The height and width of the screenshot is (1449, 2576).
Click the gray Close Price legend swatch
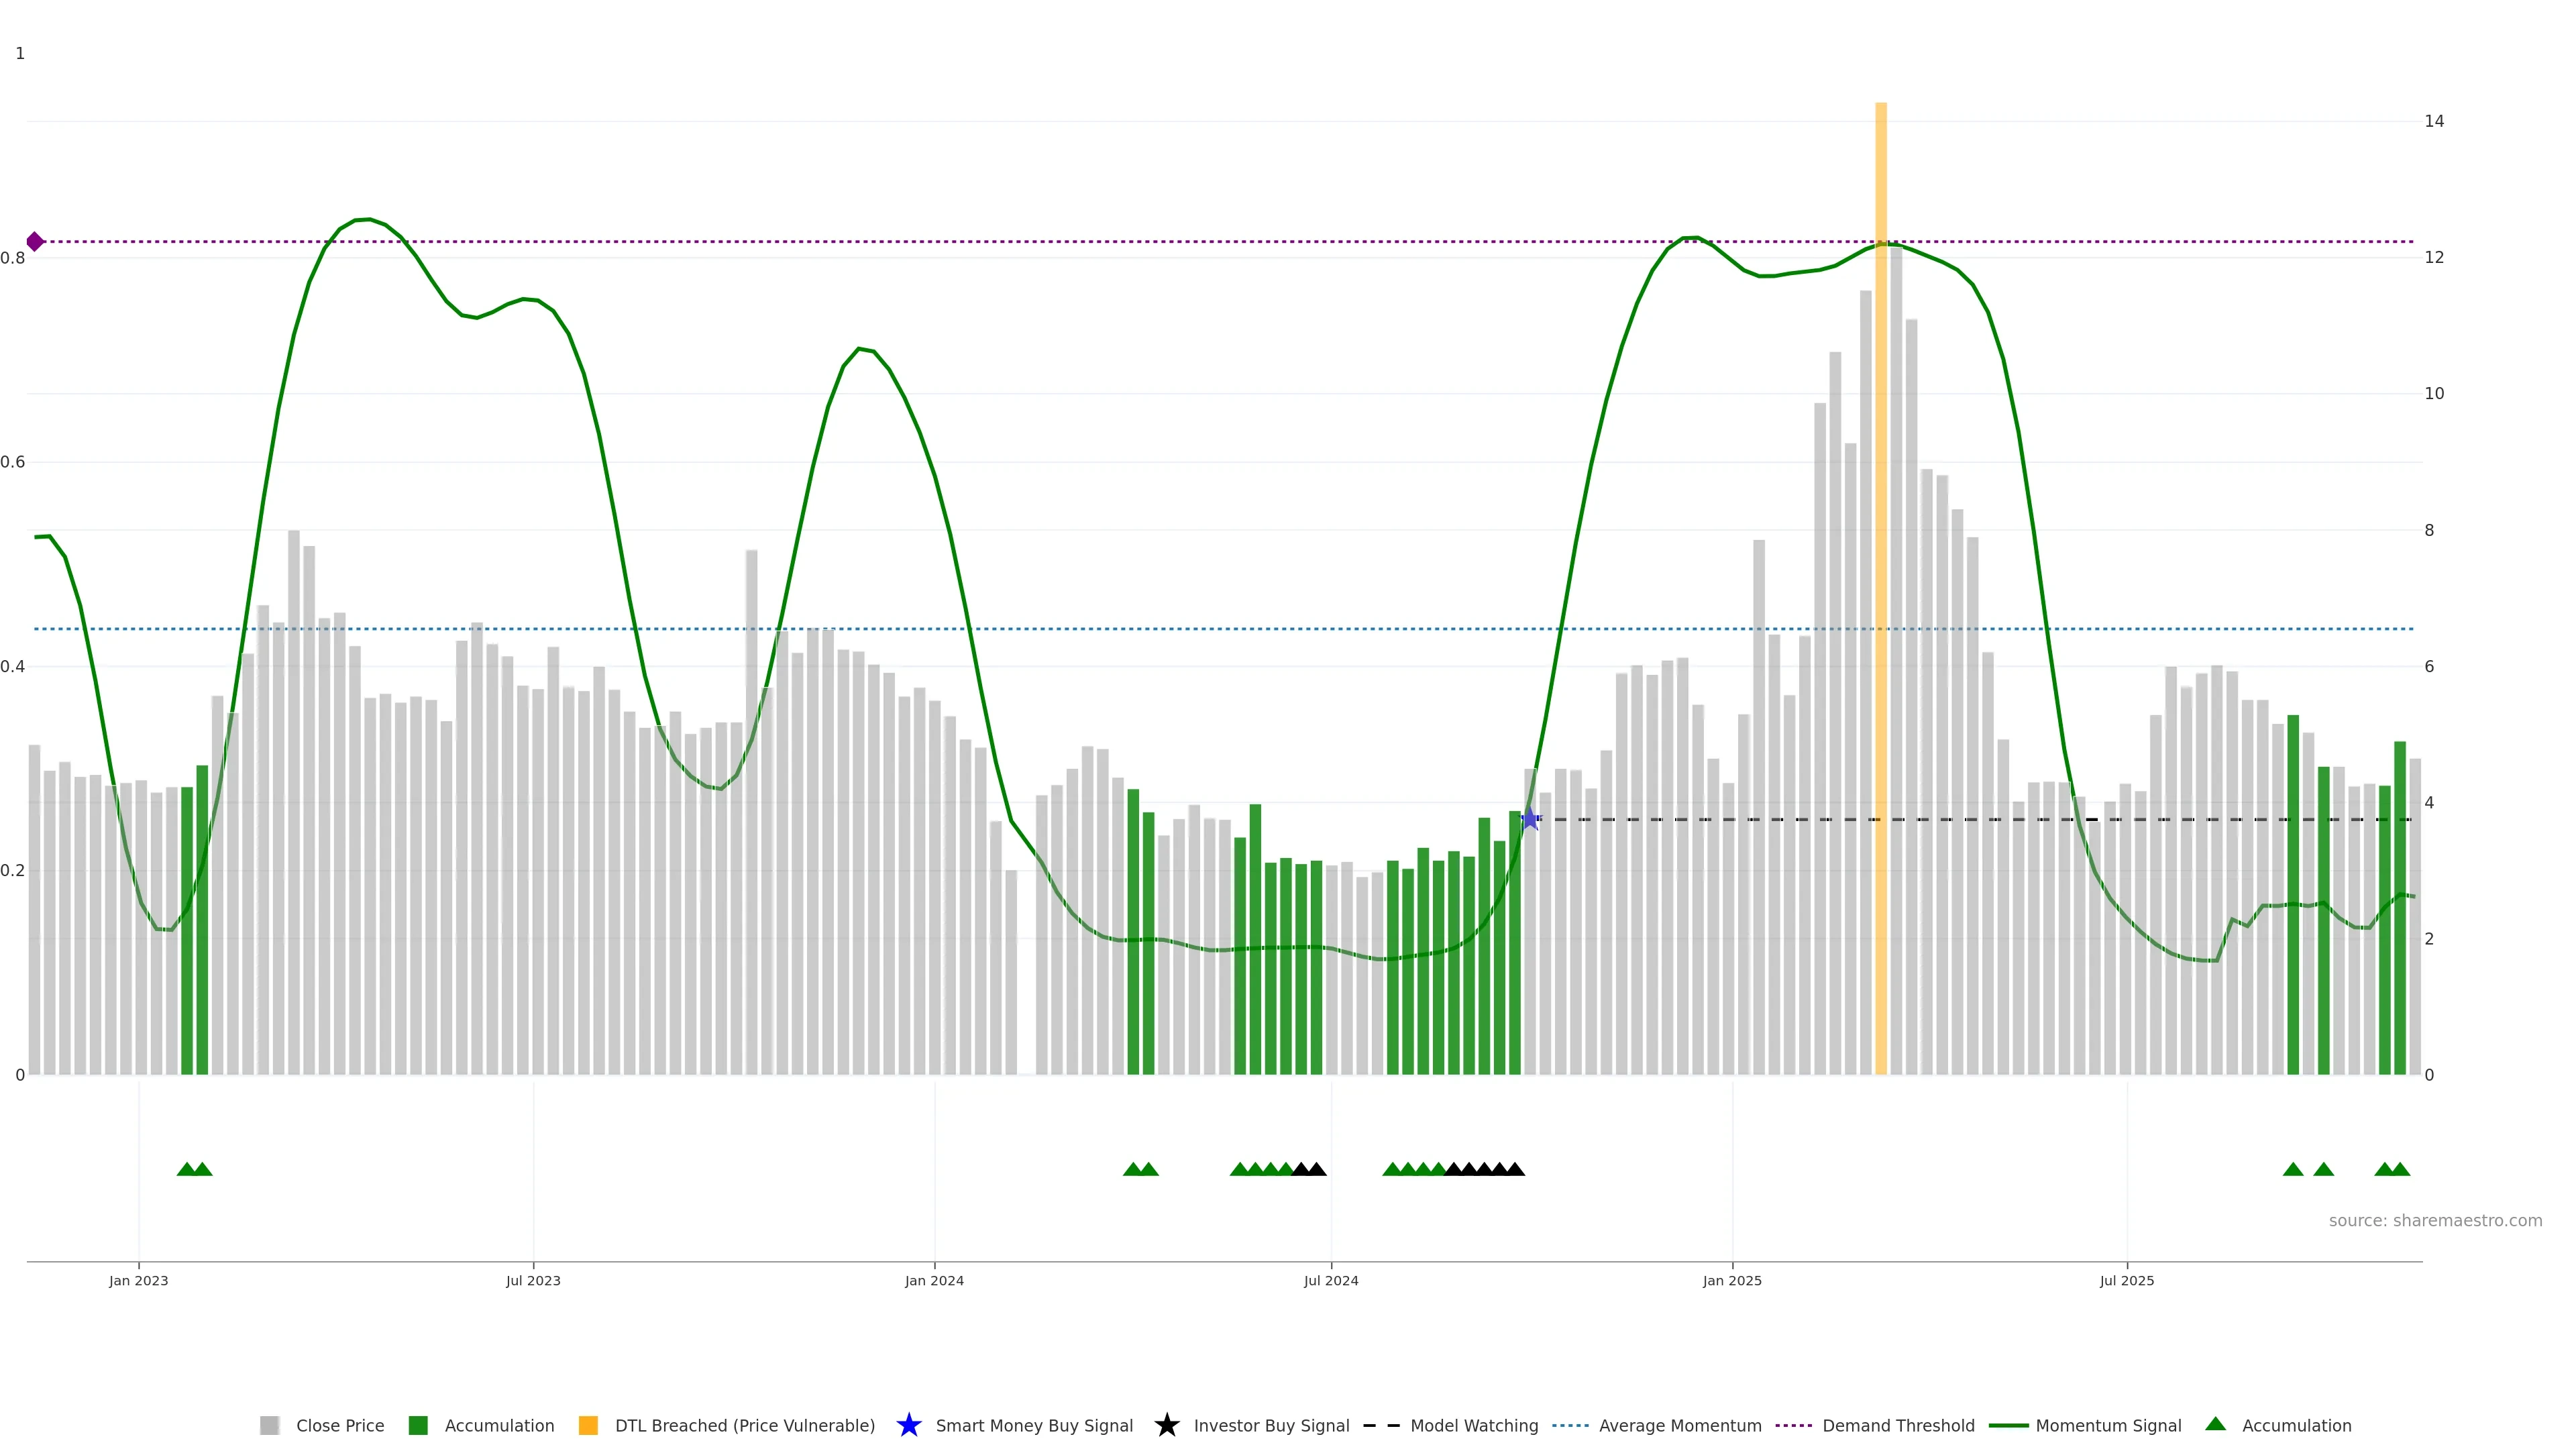270,1425
